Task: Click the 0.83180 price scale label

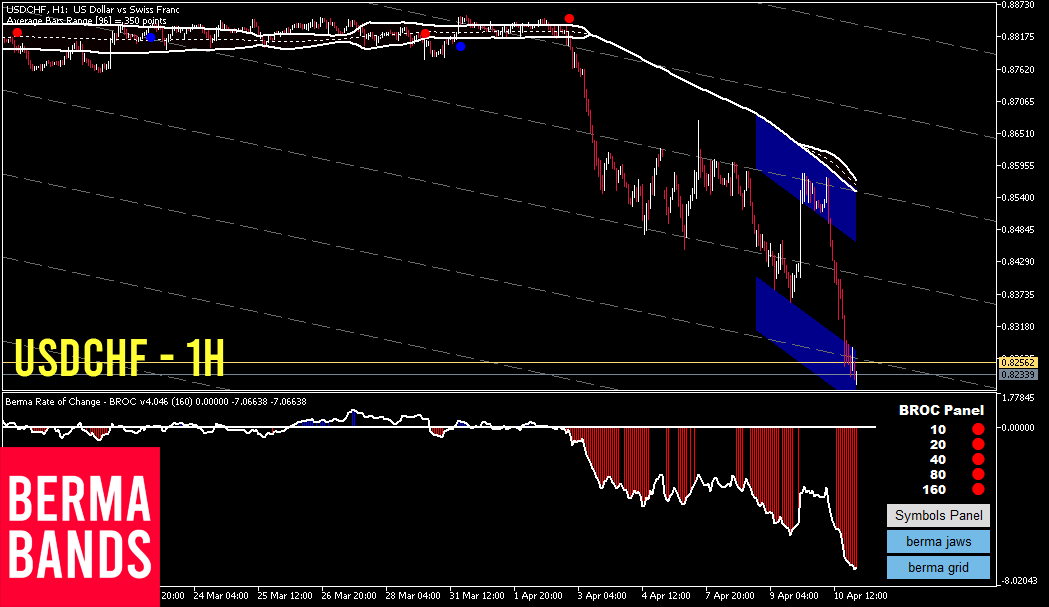Action: pyautogui.click(x=1018, y=327)
